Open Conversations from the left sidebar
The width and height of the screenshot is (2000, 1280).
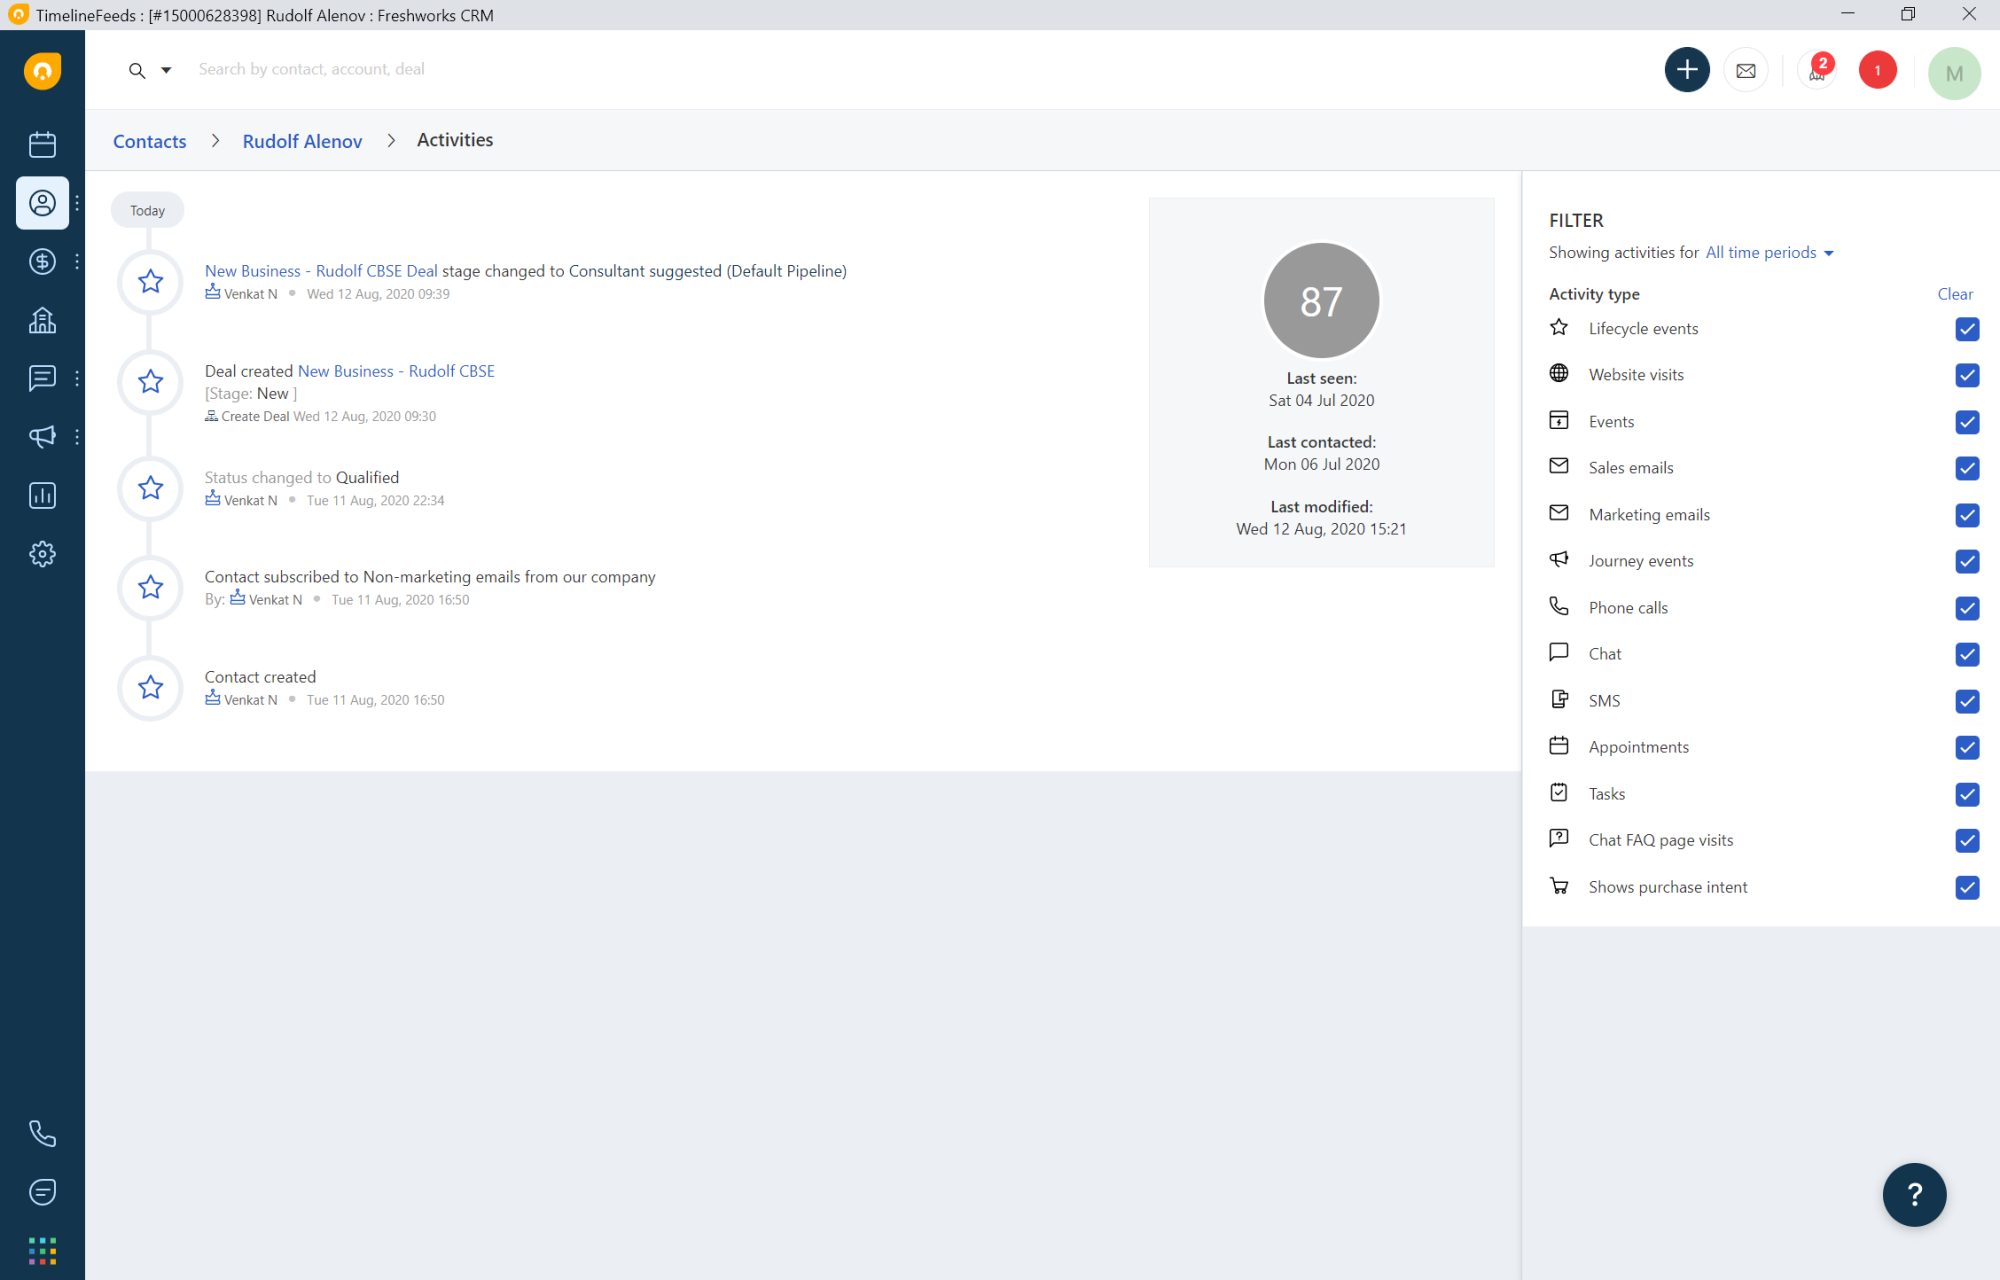[42, 378]
